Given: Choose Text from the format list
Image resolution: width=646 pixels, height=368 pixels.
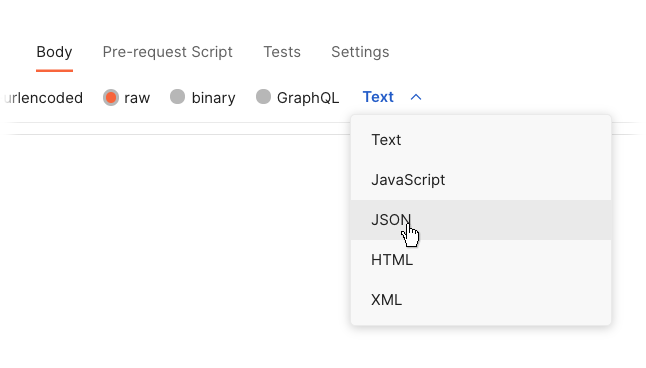Looking at the screenshot, I should coord(481,140).
